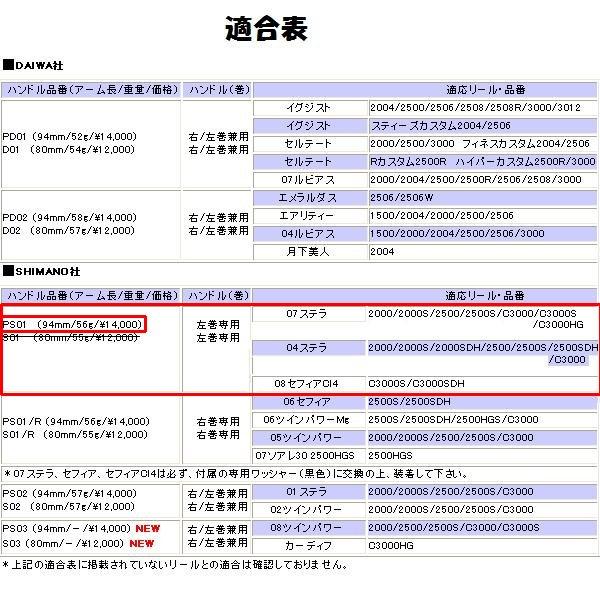Select PS02 (94mm/57g/¥14,000) entry
This screenshot has width=600, height=600.
click(x=70, y=494)
